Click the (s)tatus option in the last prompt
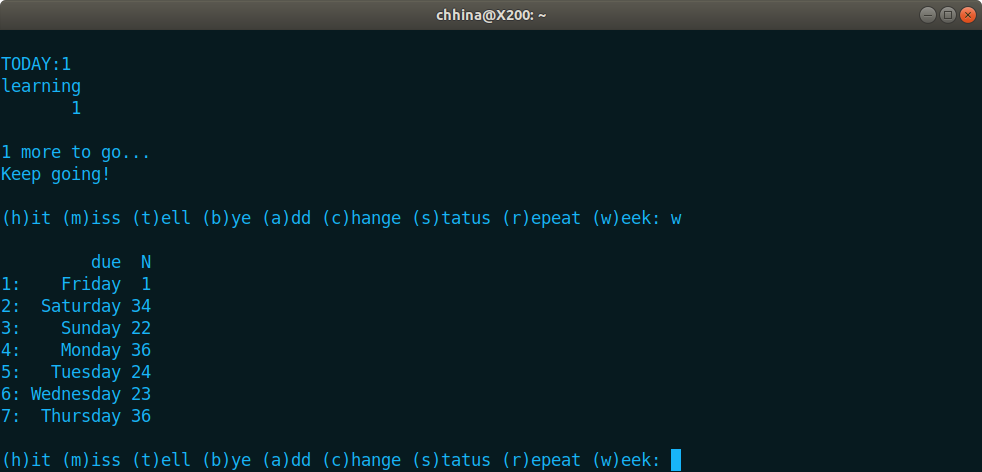Image resolution: width=982 pixels, height=472 pixels. coord(452,460)
